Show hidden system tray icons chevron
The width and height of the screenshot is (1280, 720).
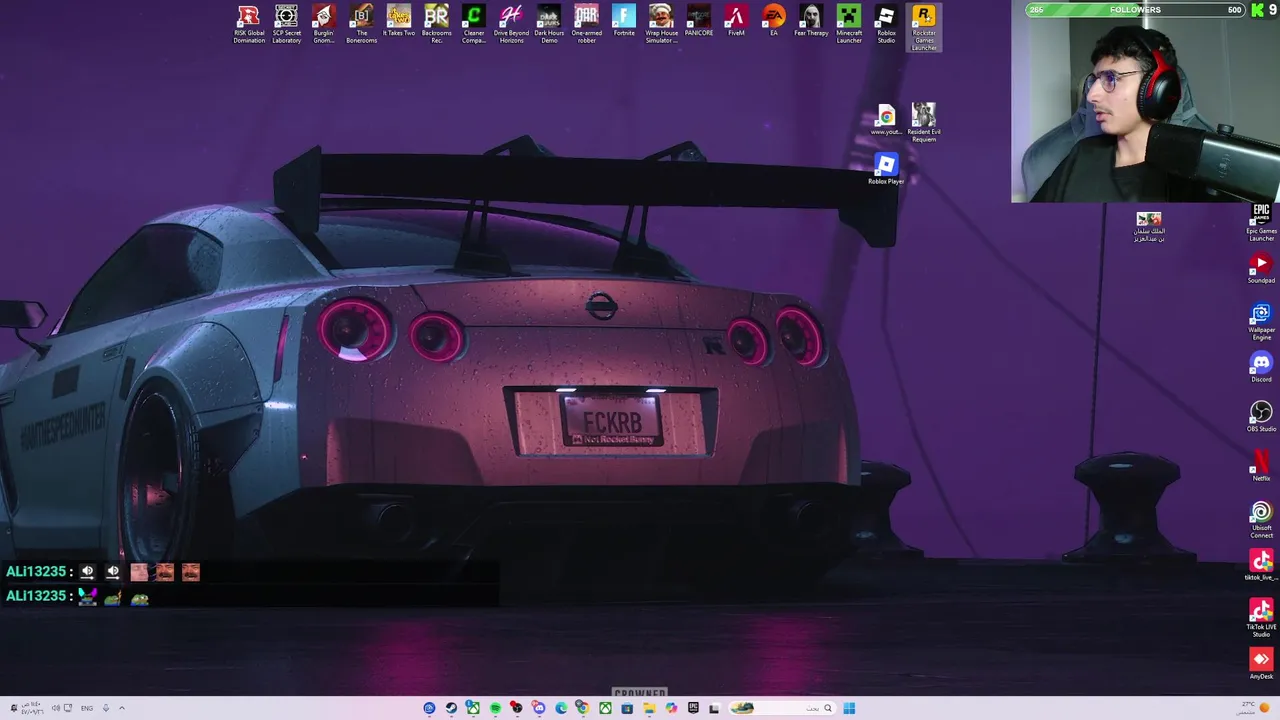(x=121, y=708)
